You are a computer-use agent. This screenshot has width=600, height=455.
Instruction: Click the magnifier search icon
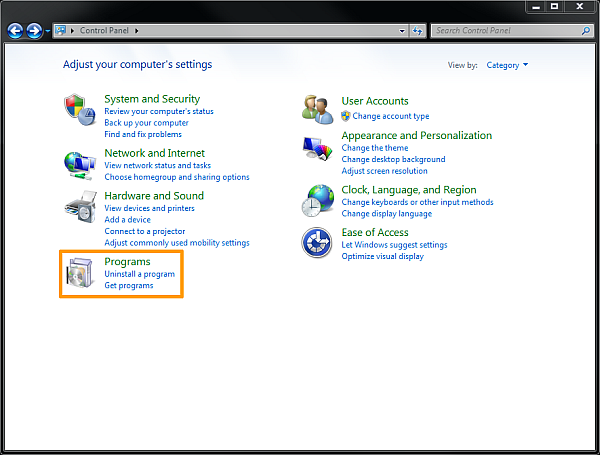pos(585,31)
